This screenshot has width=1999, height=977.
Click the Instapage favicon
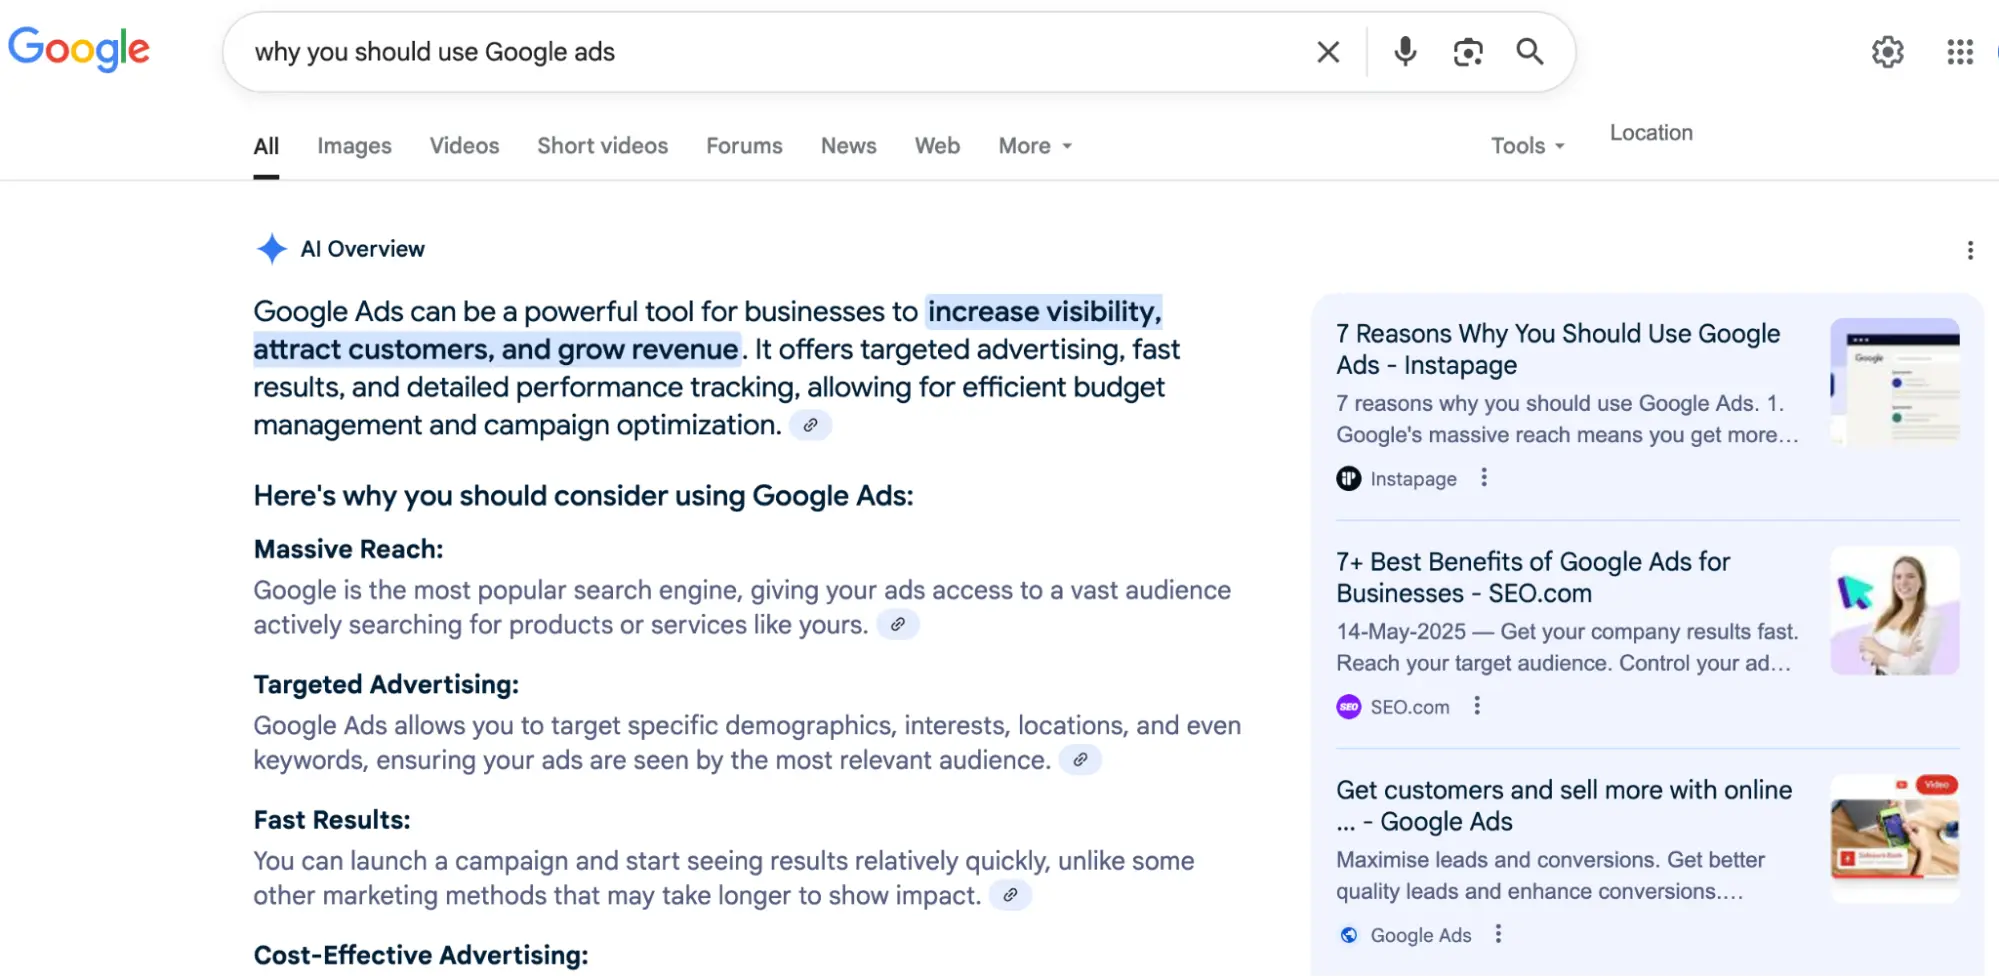pos(1349,479)
